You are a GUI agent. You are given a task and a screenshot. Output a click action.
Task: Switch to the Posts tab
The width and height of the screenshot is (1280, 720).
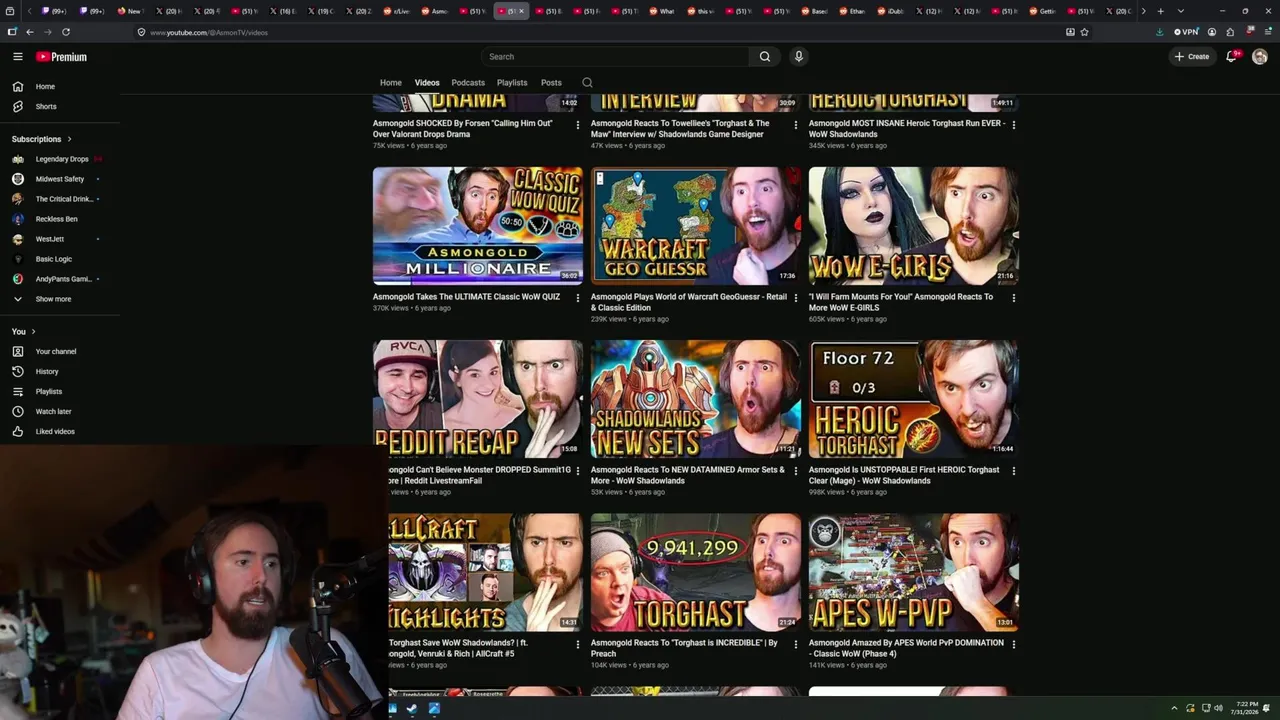point(551,83)
